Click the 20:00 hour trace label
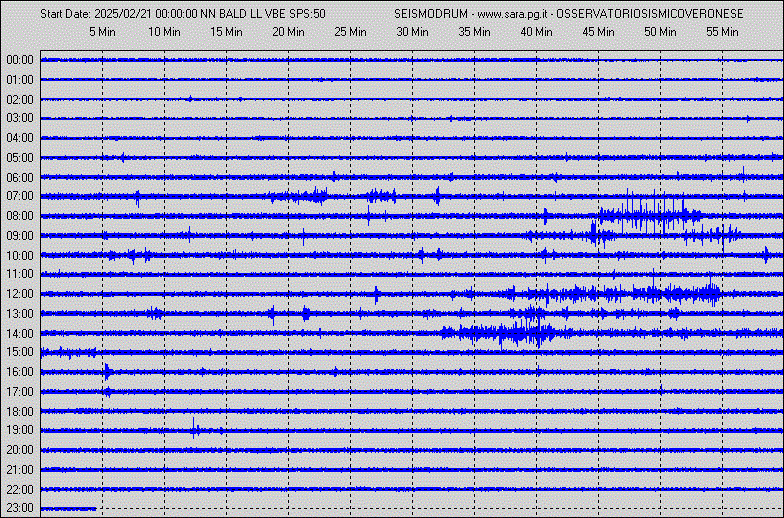This screenshot has height=518, width=784. point(20,450)
